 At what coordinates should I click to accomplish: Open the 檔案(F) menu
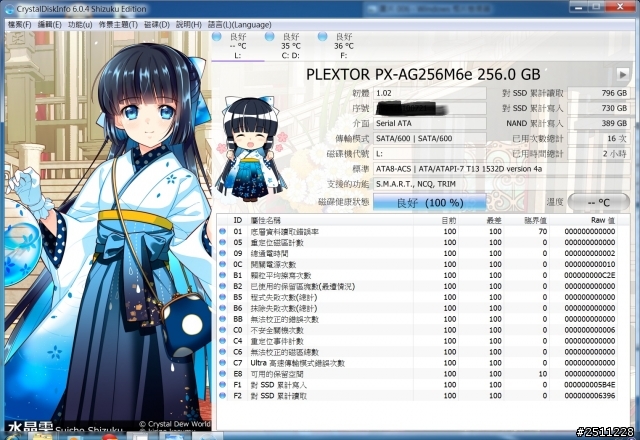coord(20,24)
